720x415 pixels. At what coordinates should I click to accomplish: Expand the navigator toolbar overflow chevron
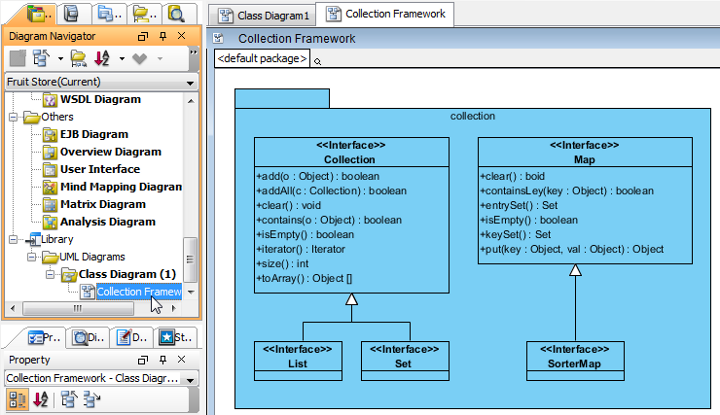click(194, 52)
